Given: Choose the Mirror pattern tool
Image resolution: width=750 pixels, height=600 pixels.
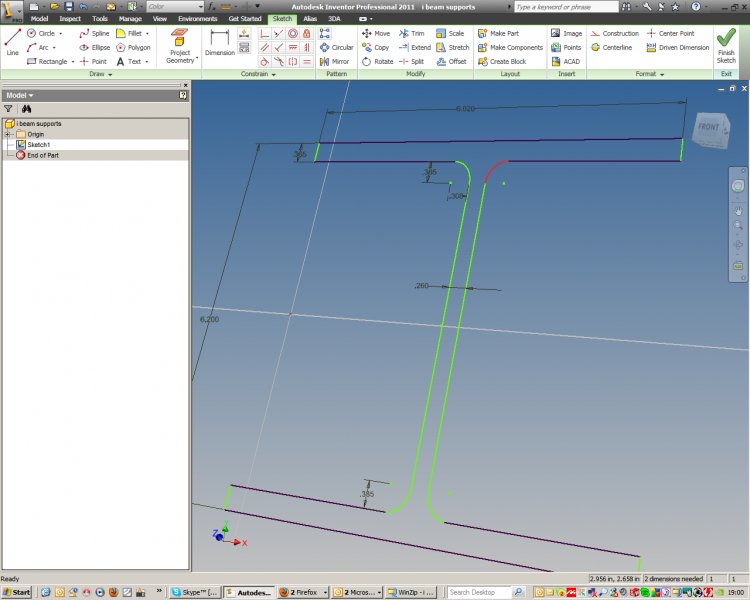Looking at the screenshot, I should pyautogui.click(x=334, y=61).
